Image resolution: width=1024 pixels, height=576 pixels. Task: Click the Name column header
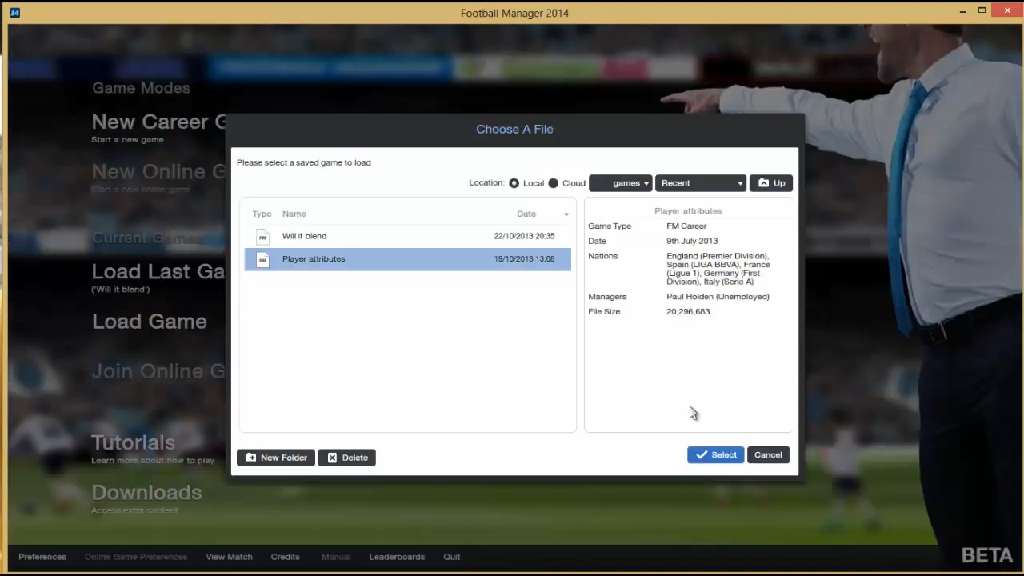tap(294, 214)
